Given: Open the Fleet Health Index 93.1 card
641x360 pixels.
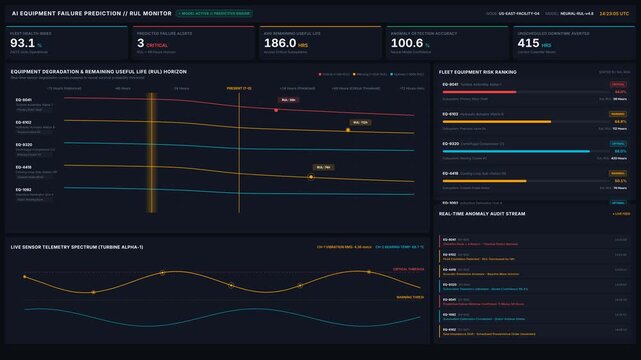Looking at the screenshot, I should (67, 43).
